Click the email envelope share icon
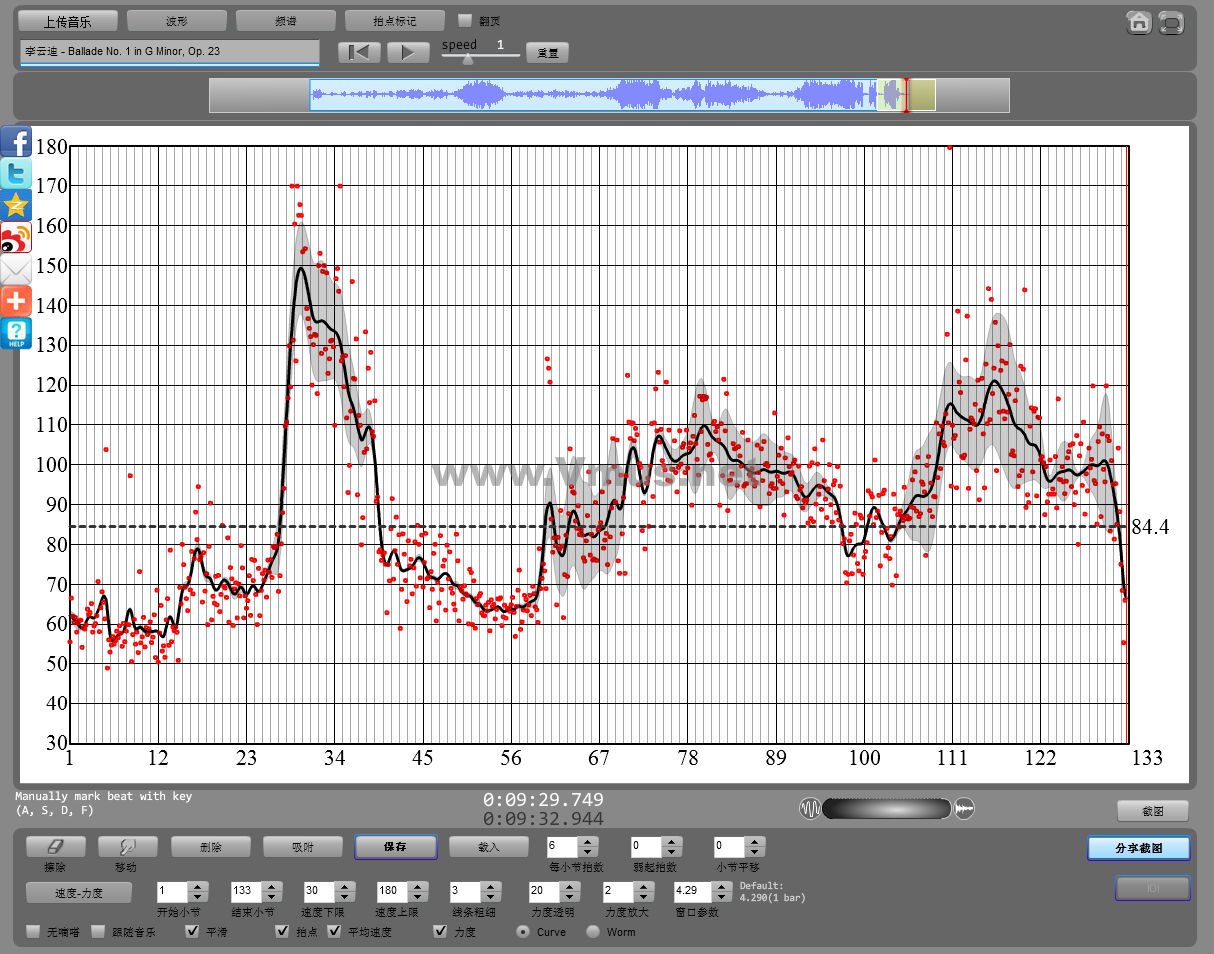Viewport: 1214px width, 954px height. point(16,270)
